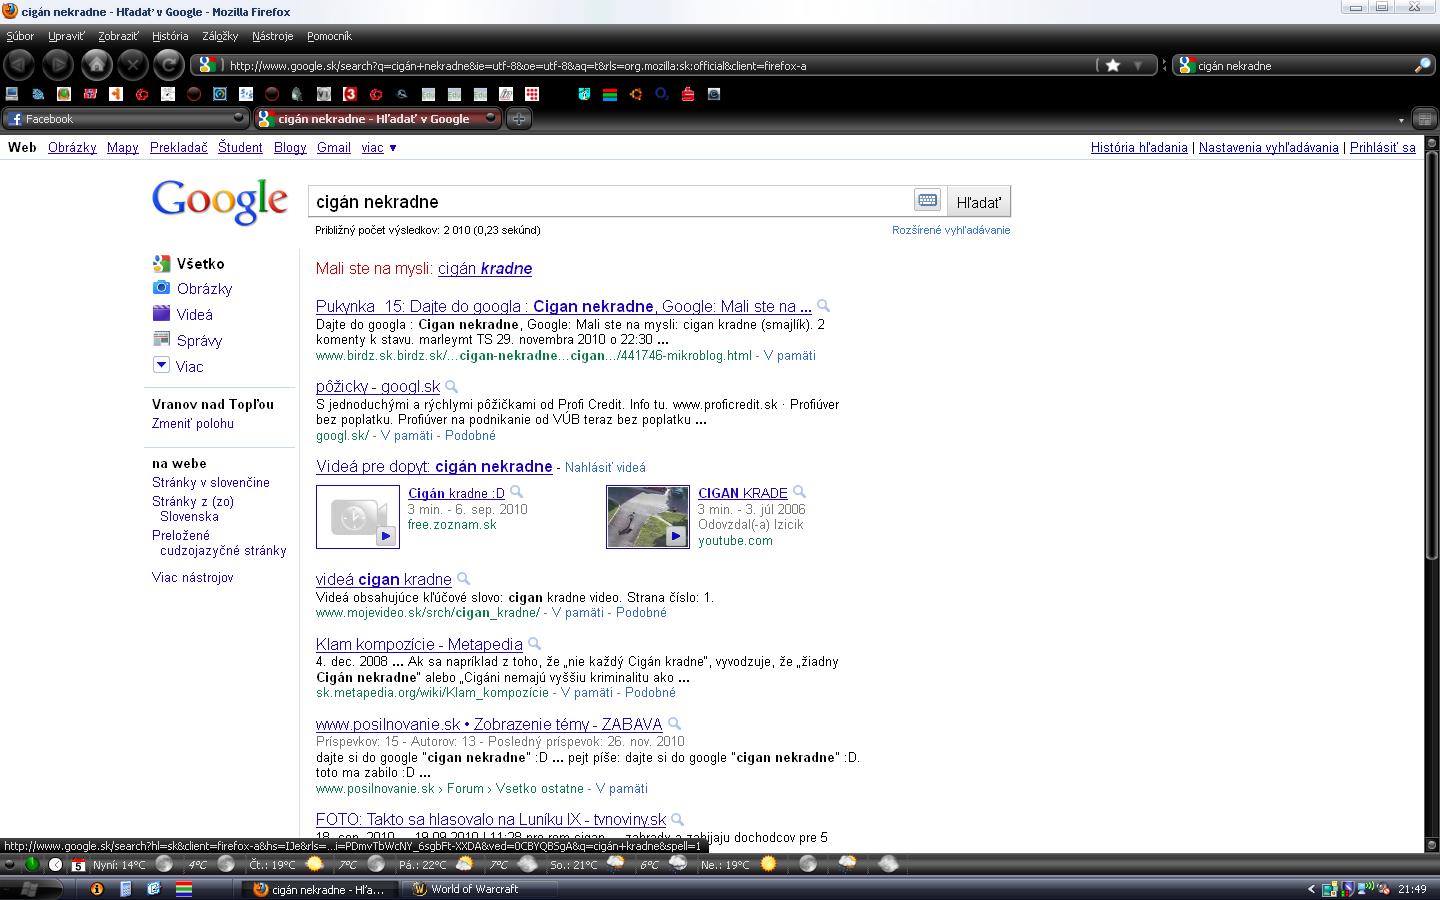Go forward with the Forward arrow button
This screenshot has width=1440, height=900.
pos(57,65)
